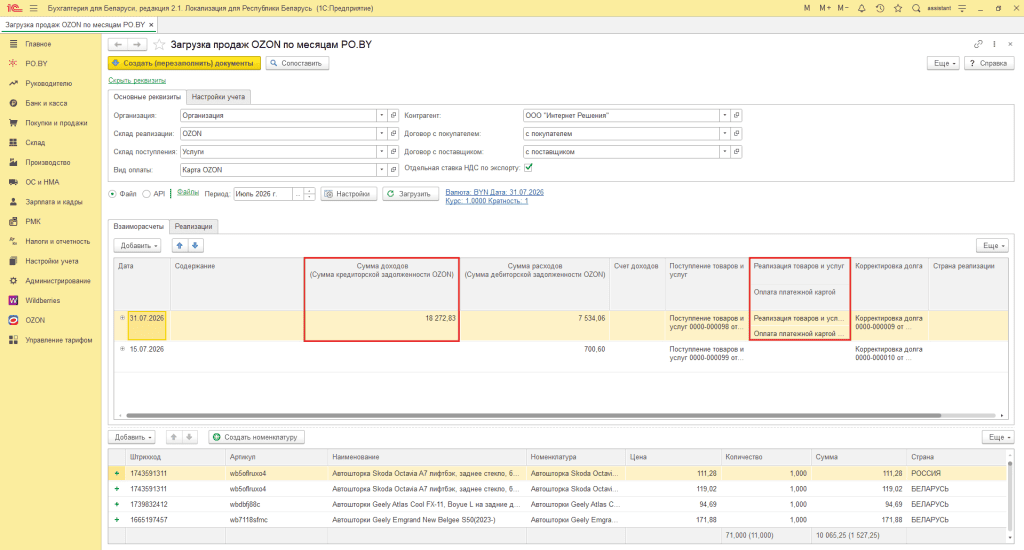1024x550 pixels.
Task: Toggle Отдельная ставка НДС по экспорту checkbox
Action: coord(528,168)
